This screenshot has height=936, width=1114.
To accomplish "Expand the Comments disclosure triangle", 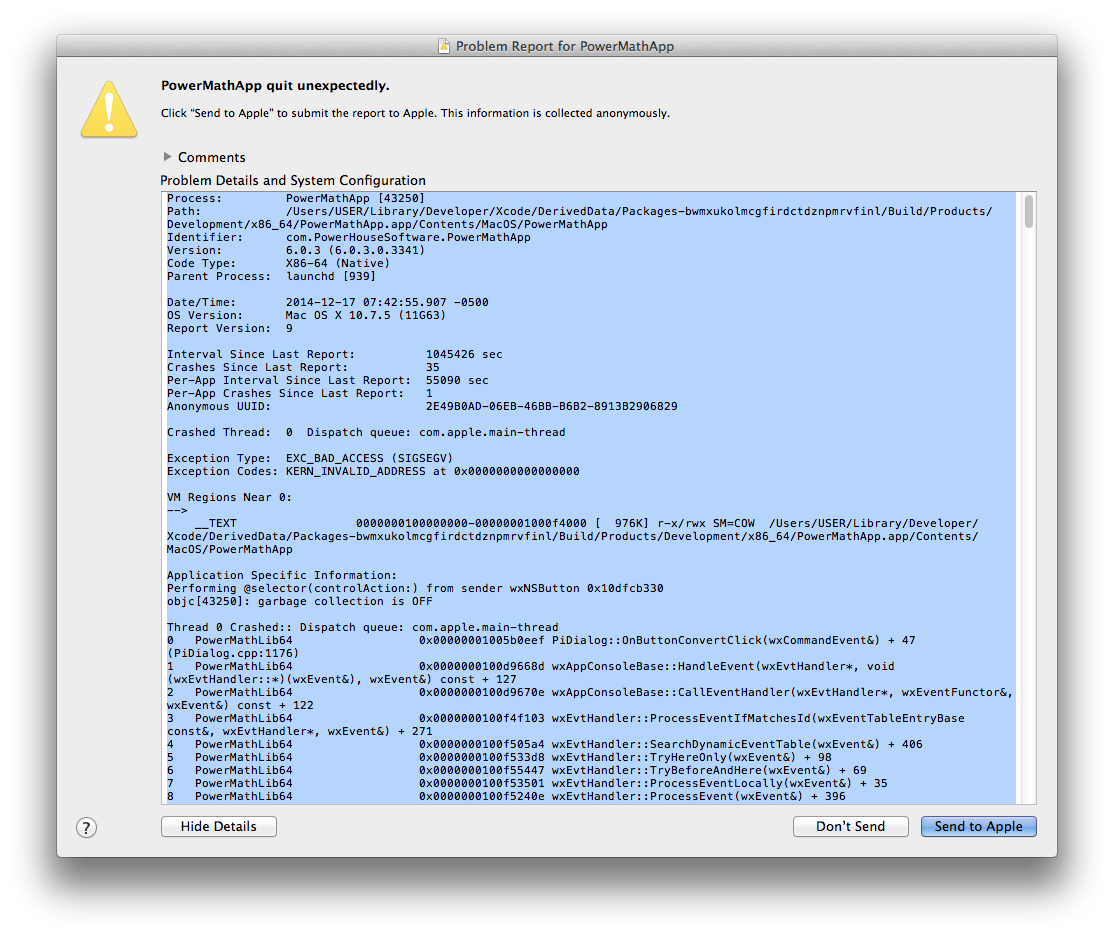I will [x=168, y=156].
